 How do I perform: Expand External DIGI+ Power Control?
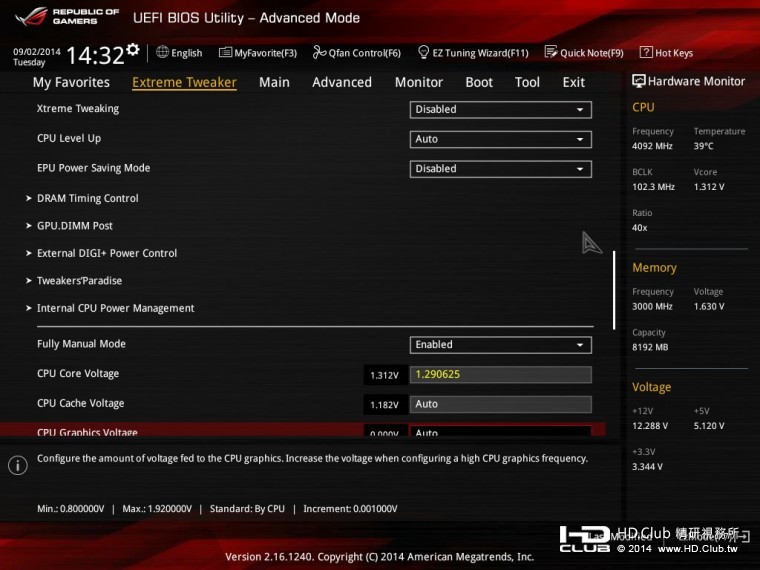[x=107, y=253]
